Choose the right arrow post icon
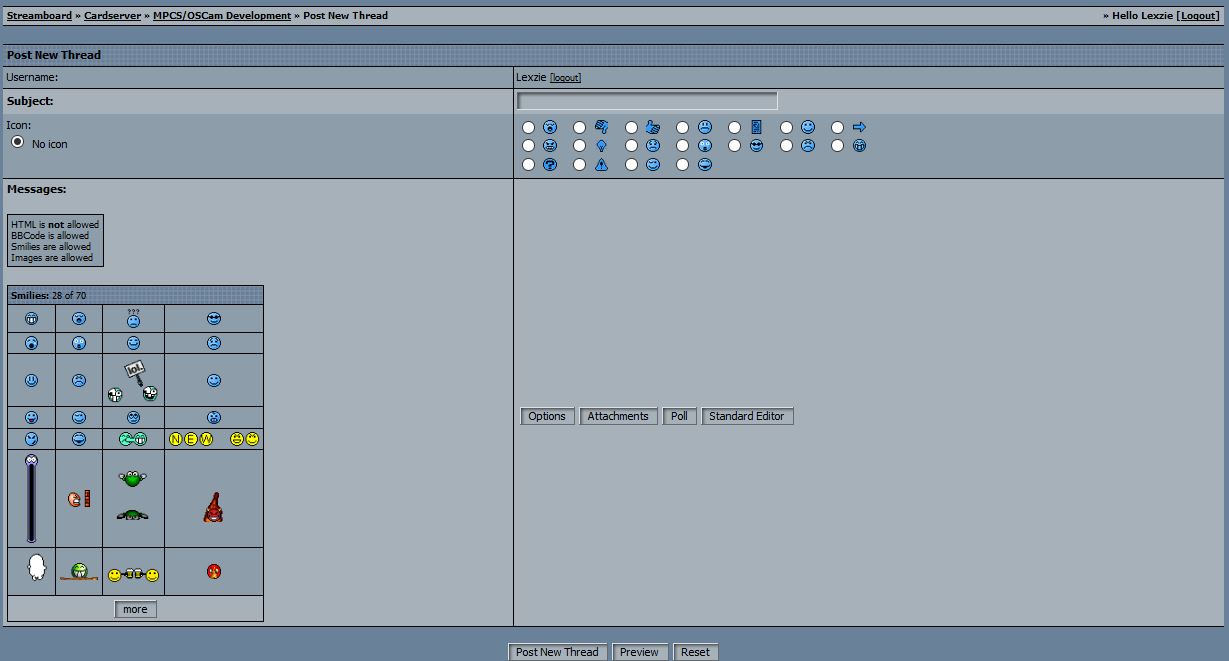 tap(838, 127)
